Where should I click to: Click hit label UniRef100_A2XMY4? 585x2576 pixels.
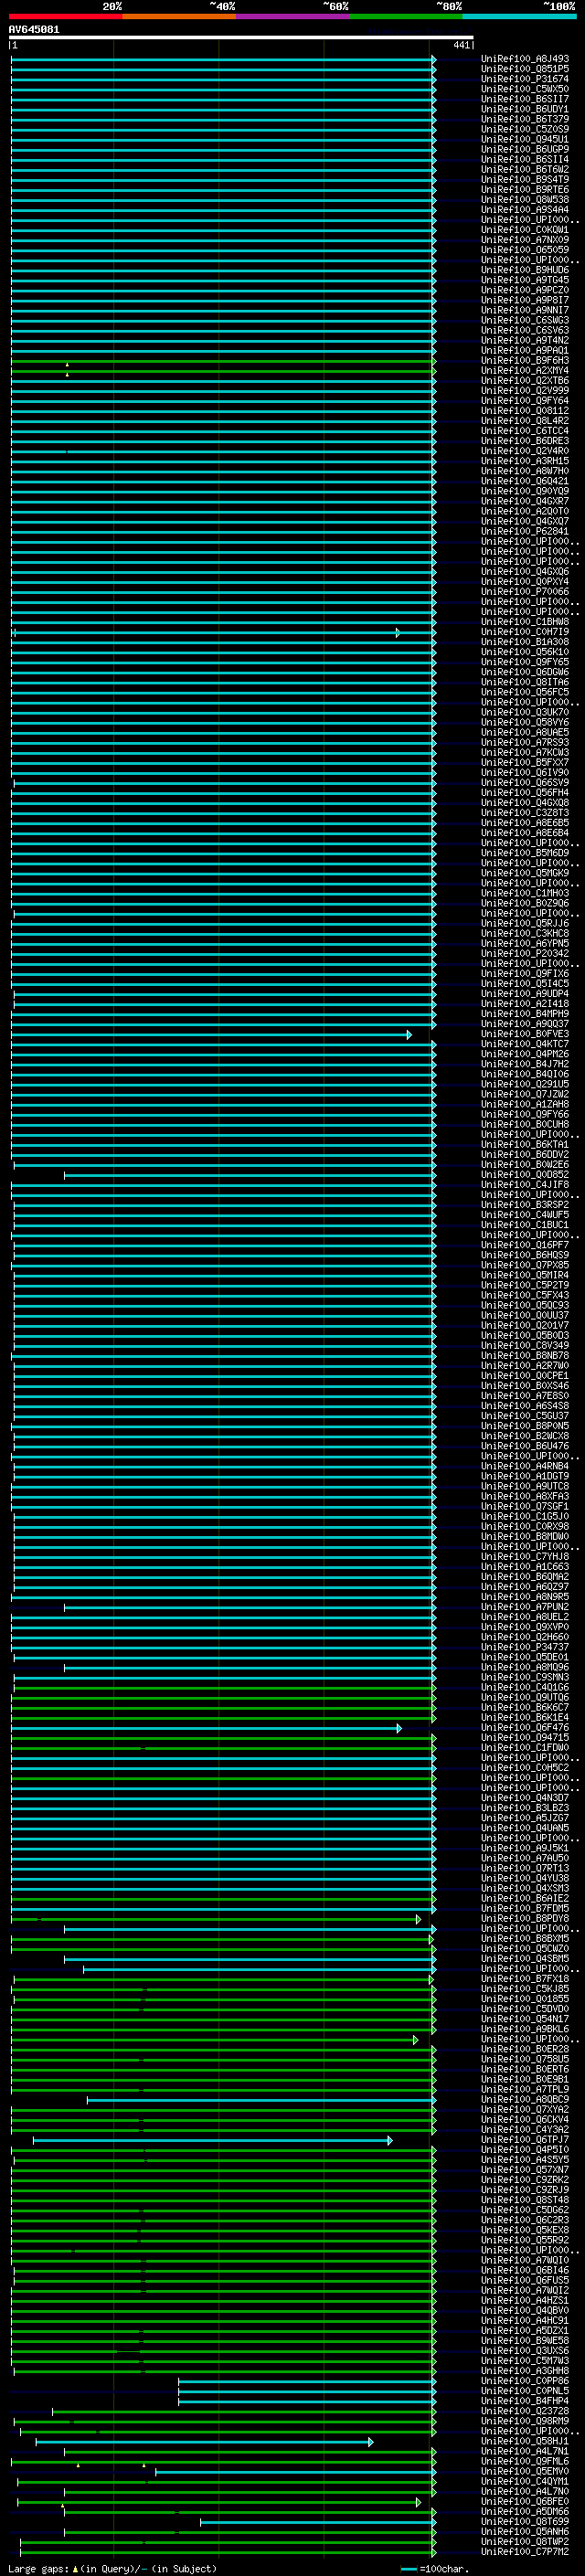[525, 370]
